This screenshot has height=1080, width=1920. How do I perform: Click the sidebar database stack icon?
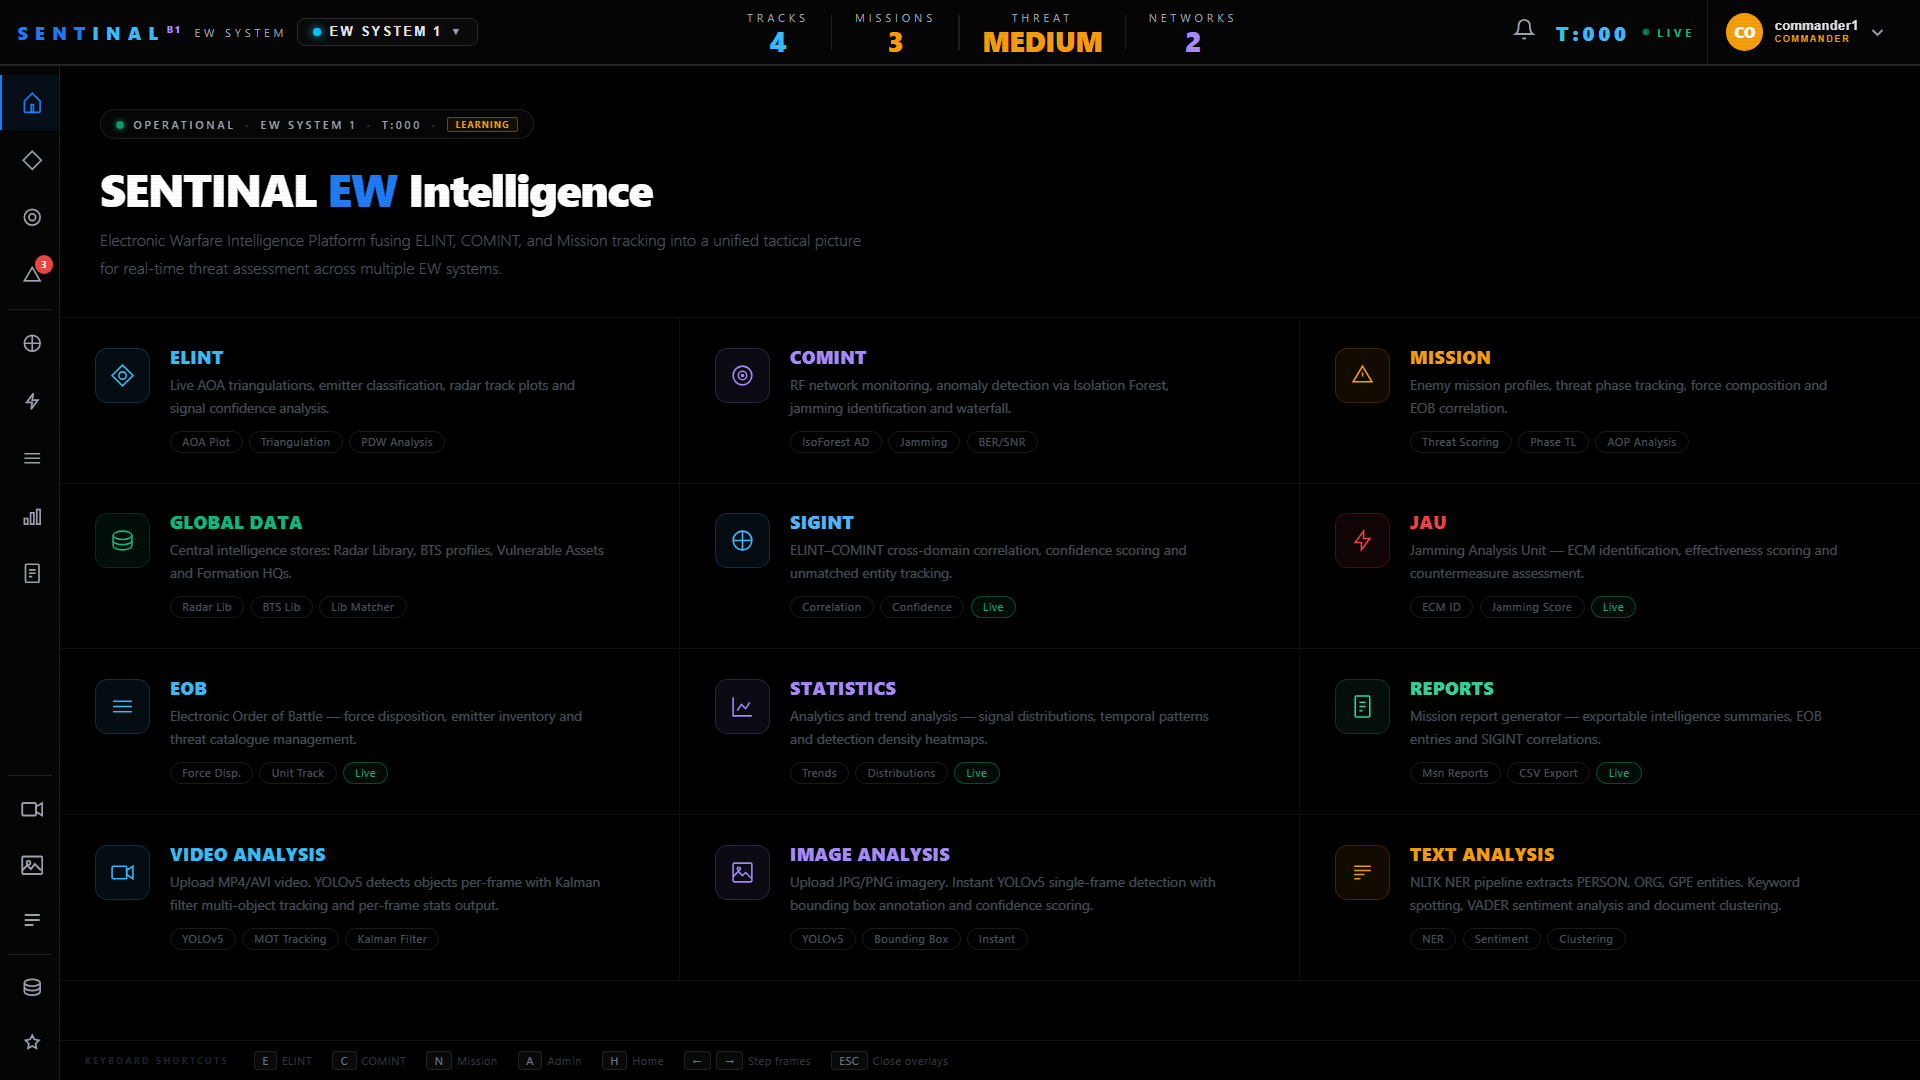(x=32, y=987)
